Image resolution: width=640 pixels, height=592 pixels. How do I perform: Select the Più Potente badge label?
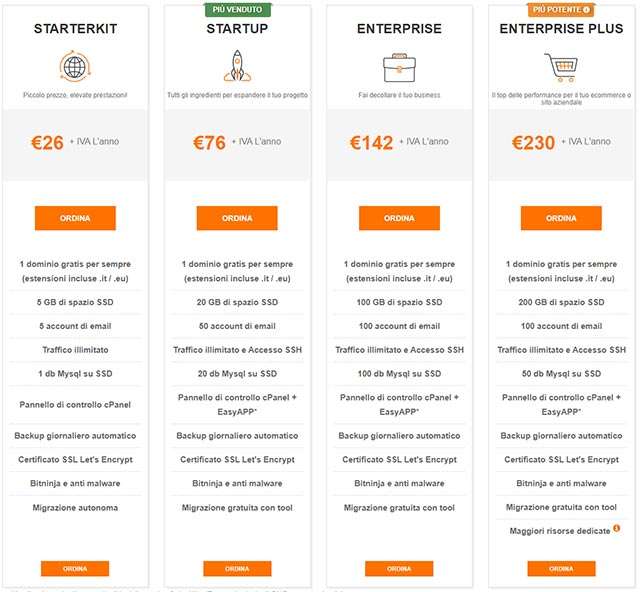[x=555, y=10]
